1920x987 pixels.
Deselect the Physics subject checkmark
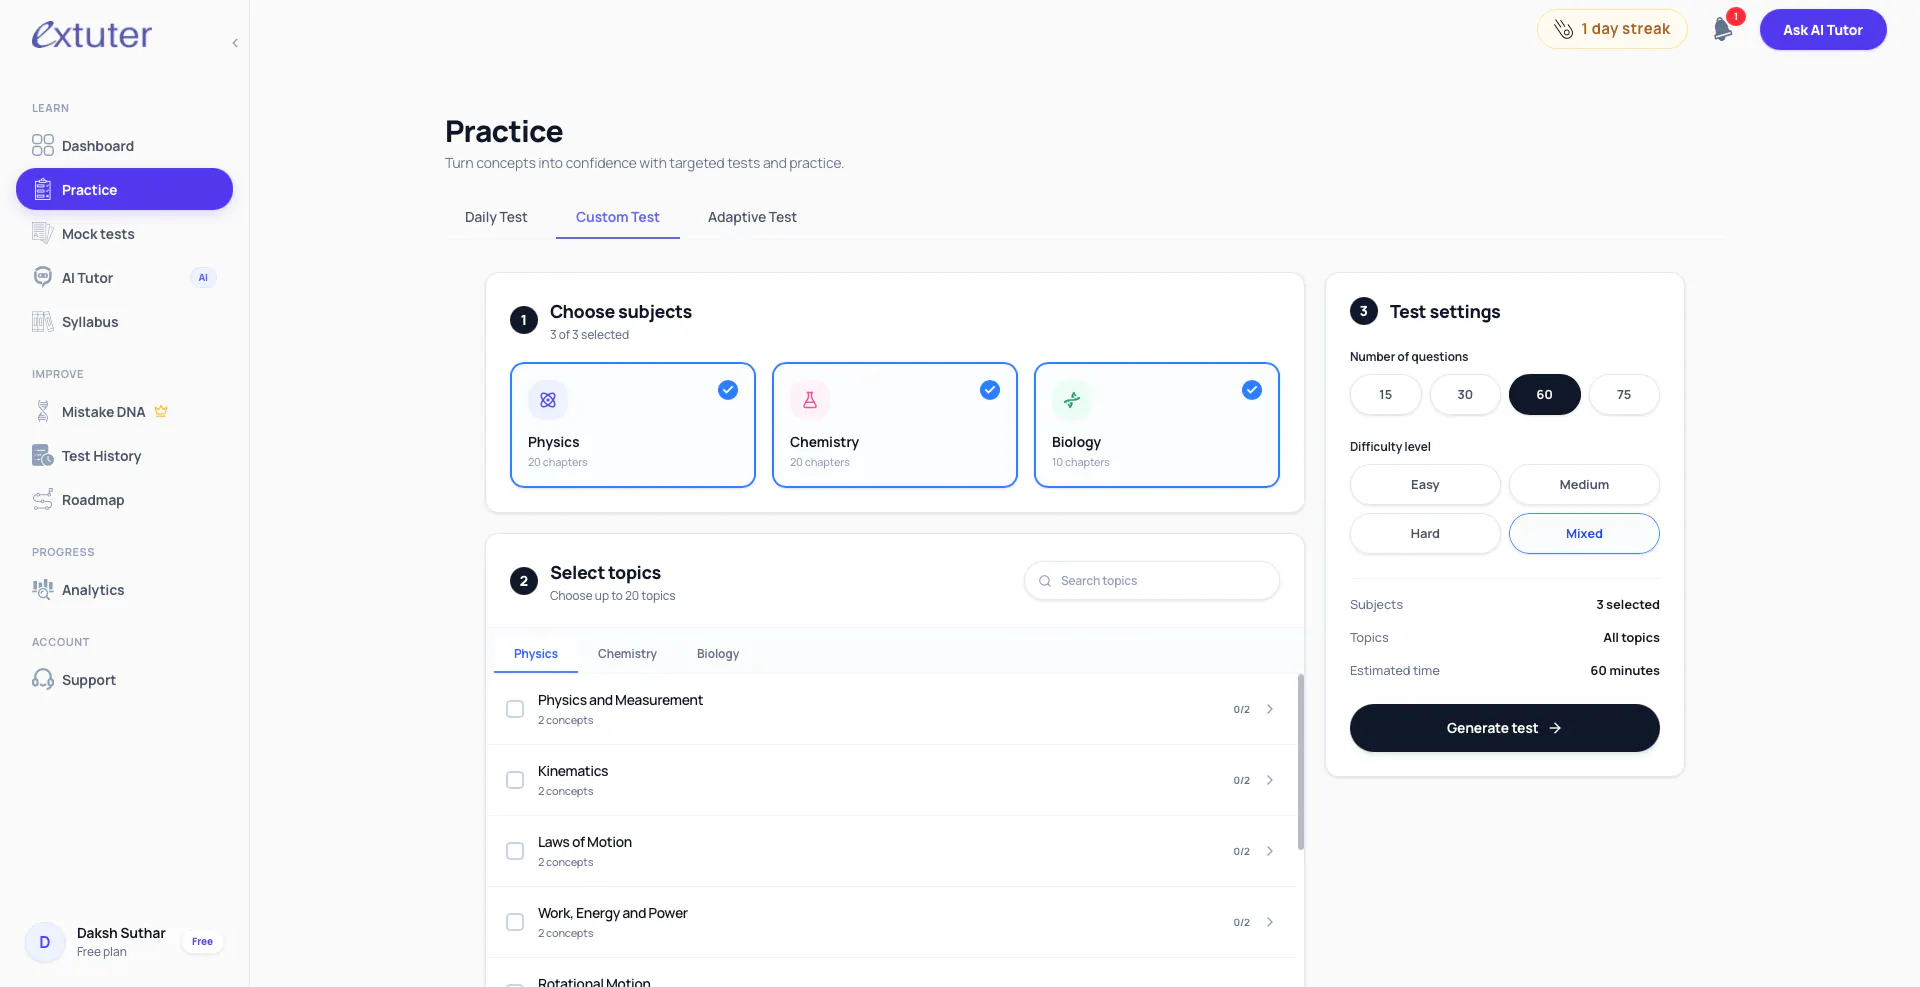728,390
